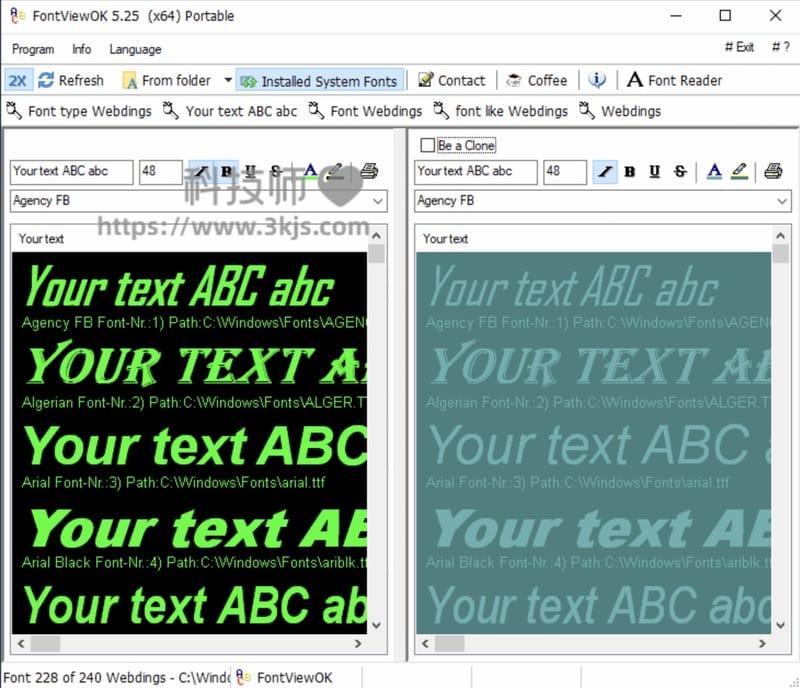
Task: Select Installed System Fonts
Action: pos(320,81)
